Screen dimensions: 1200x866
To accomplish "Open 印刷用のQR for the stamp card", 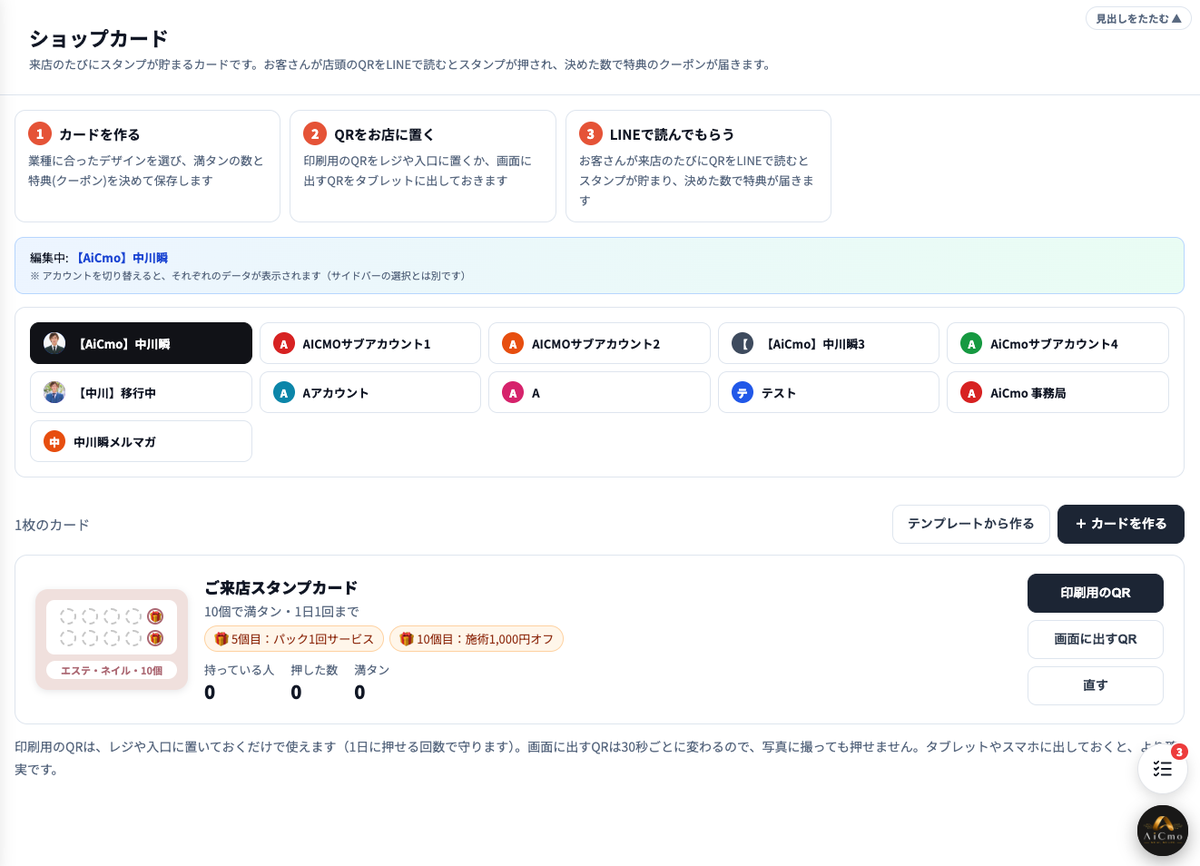I will 1095,593.
